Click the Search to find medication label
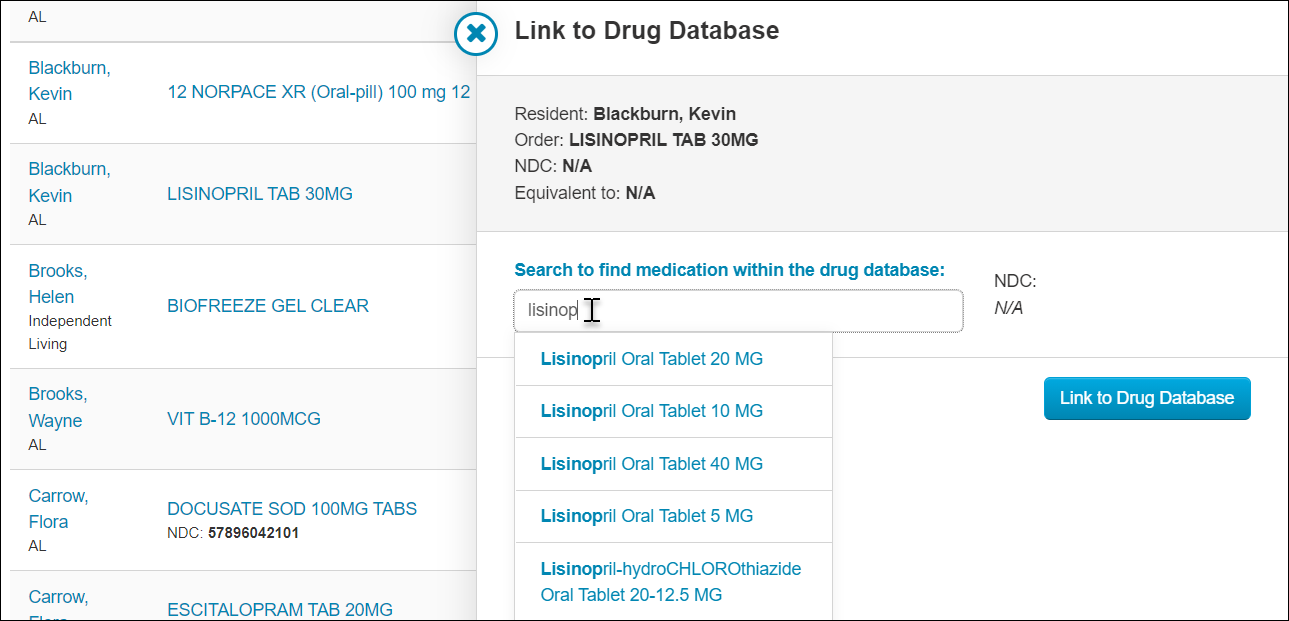The image size is (1289, 621). pos(729,270)
